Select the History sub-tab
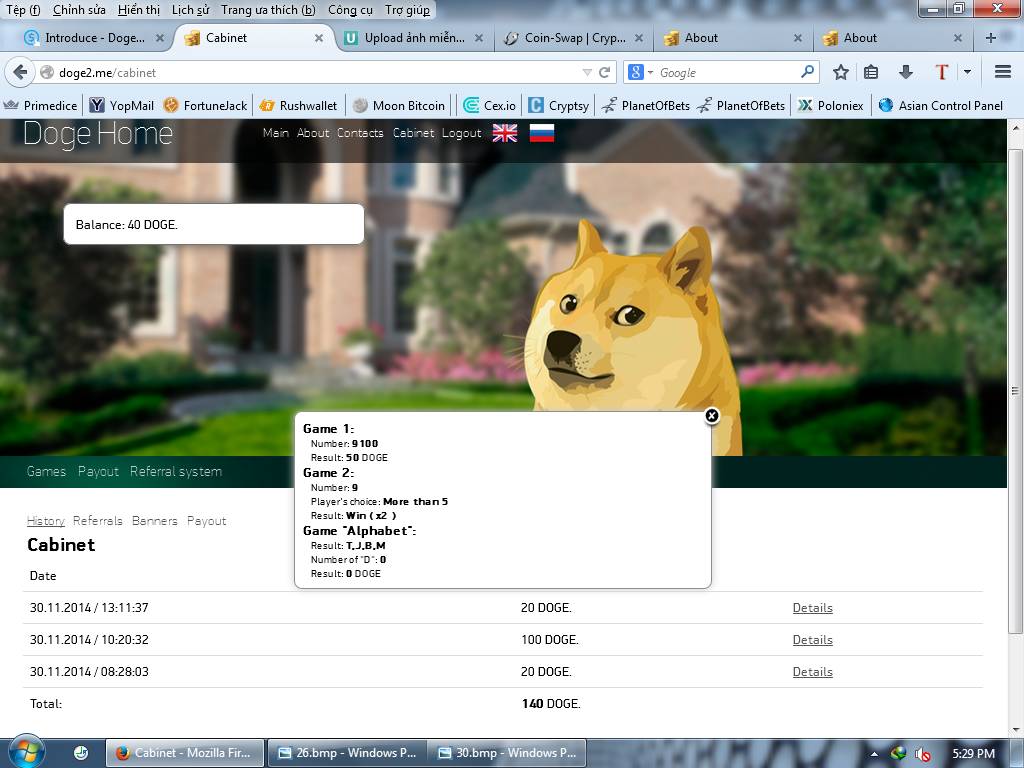 (46, 521)
